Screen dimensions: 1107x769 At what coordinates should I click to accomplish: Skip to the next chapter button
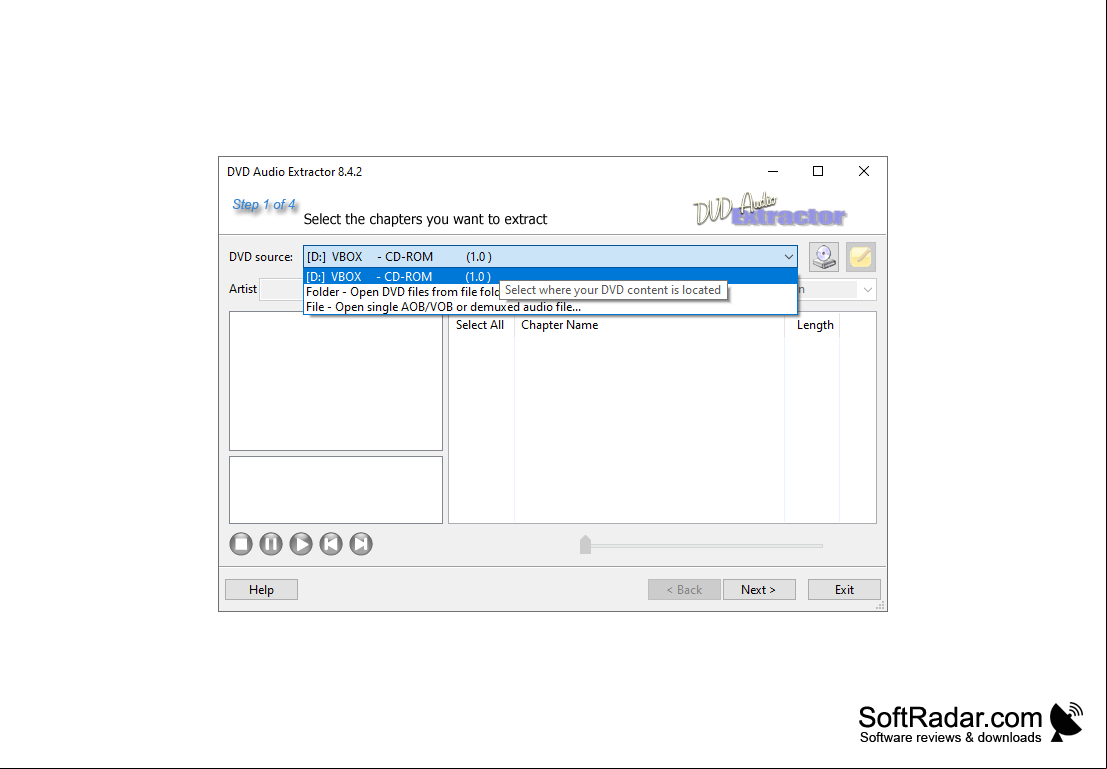coord(361,544)
